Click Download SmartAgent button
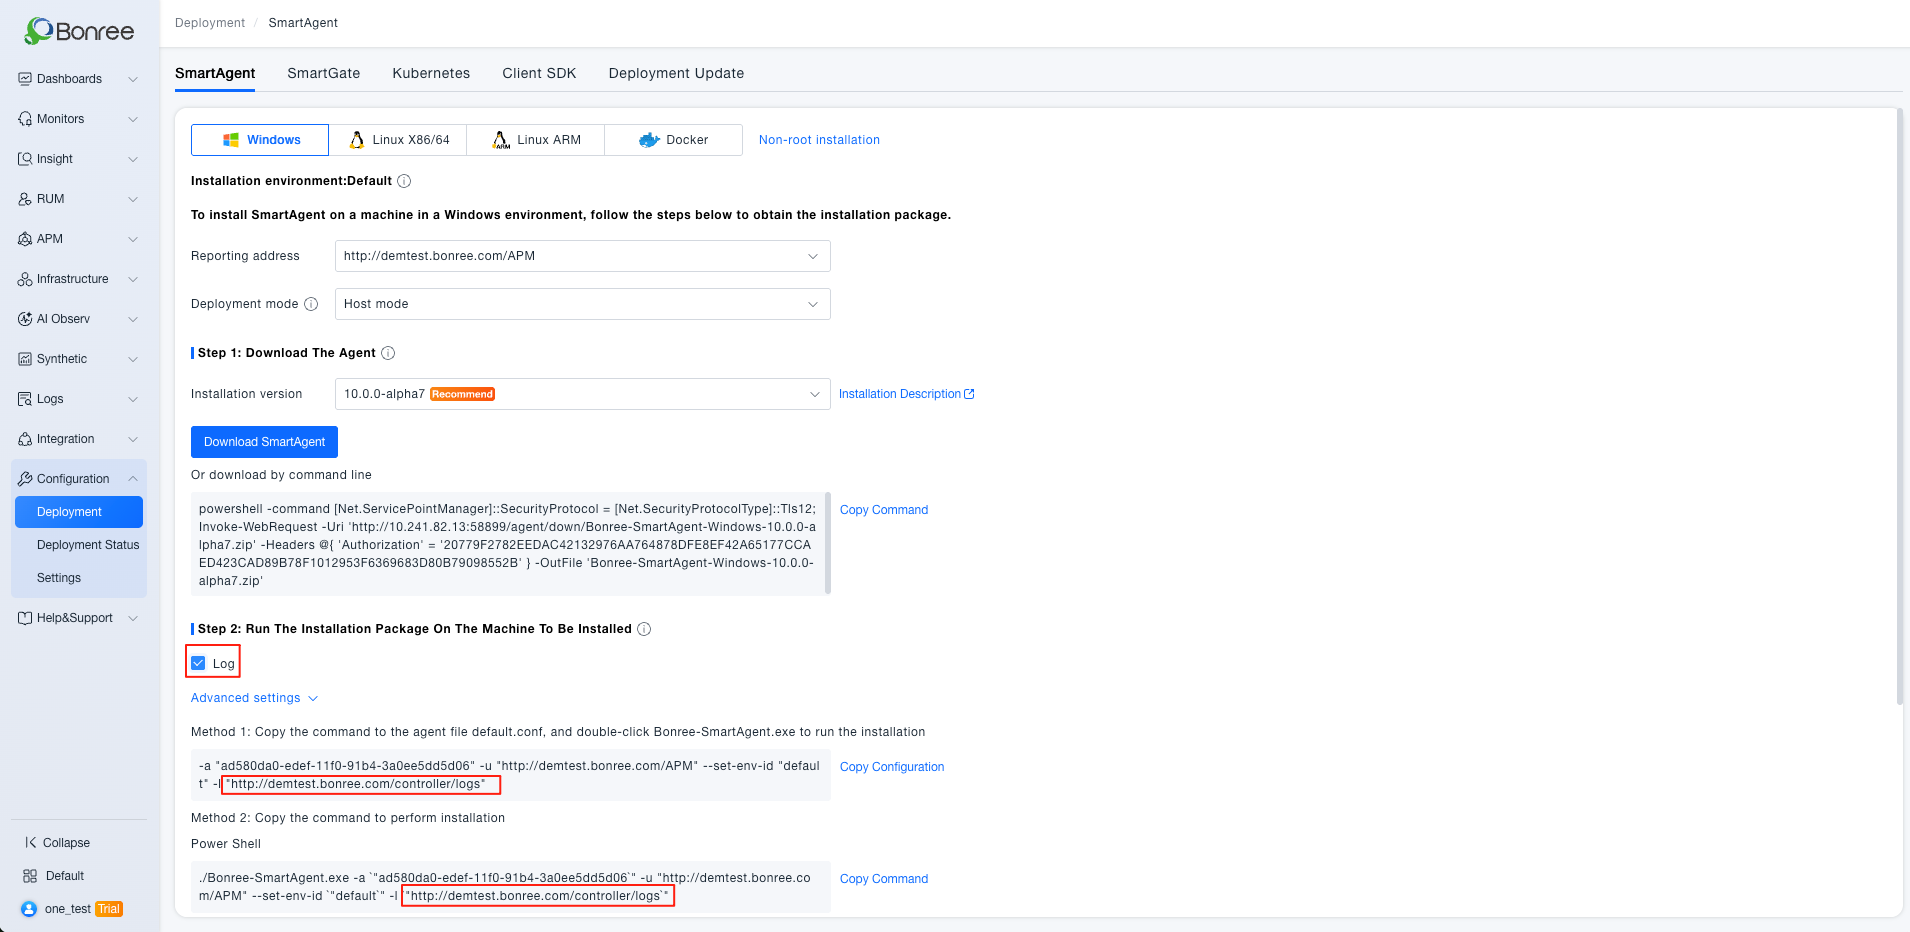 264,442
